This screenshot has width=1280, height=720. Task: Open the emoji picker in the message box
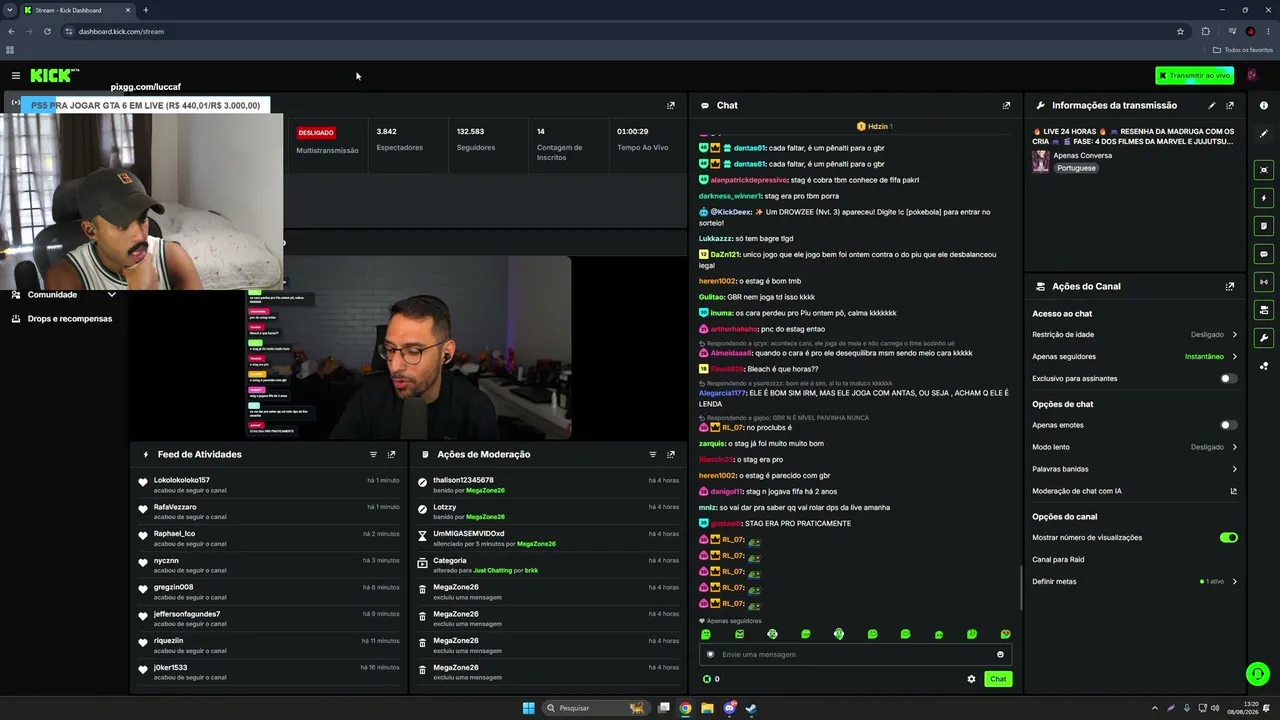pyautogui.click(x=1000, y=654)
